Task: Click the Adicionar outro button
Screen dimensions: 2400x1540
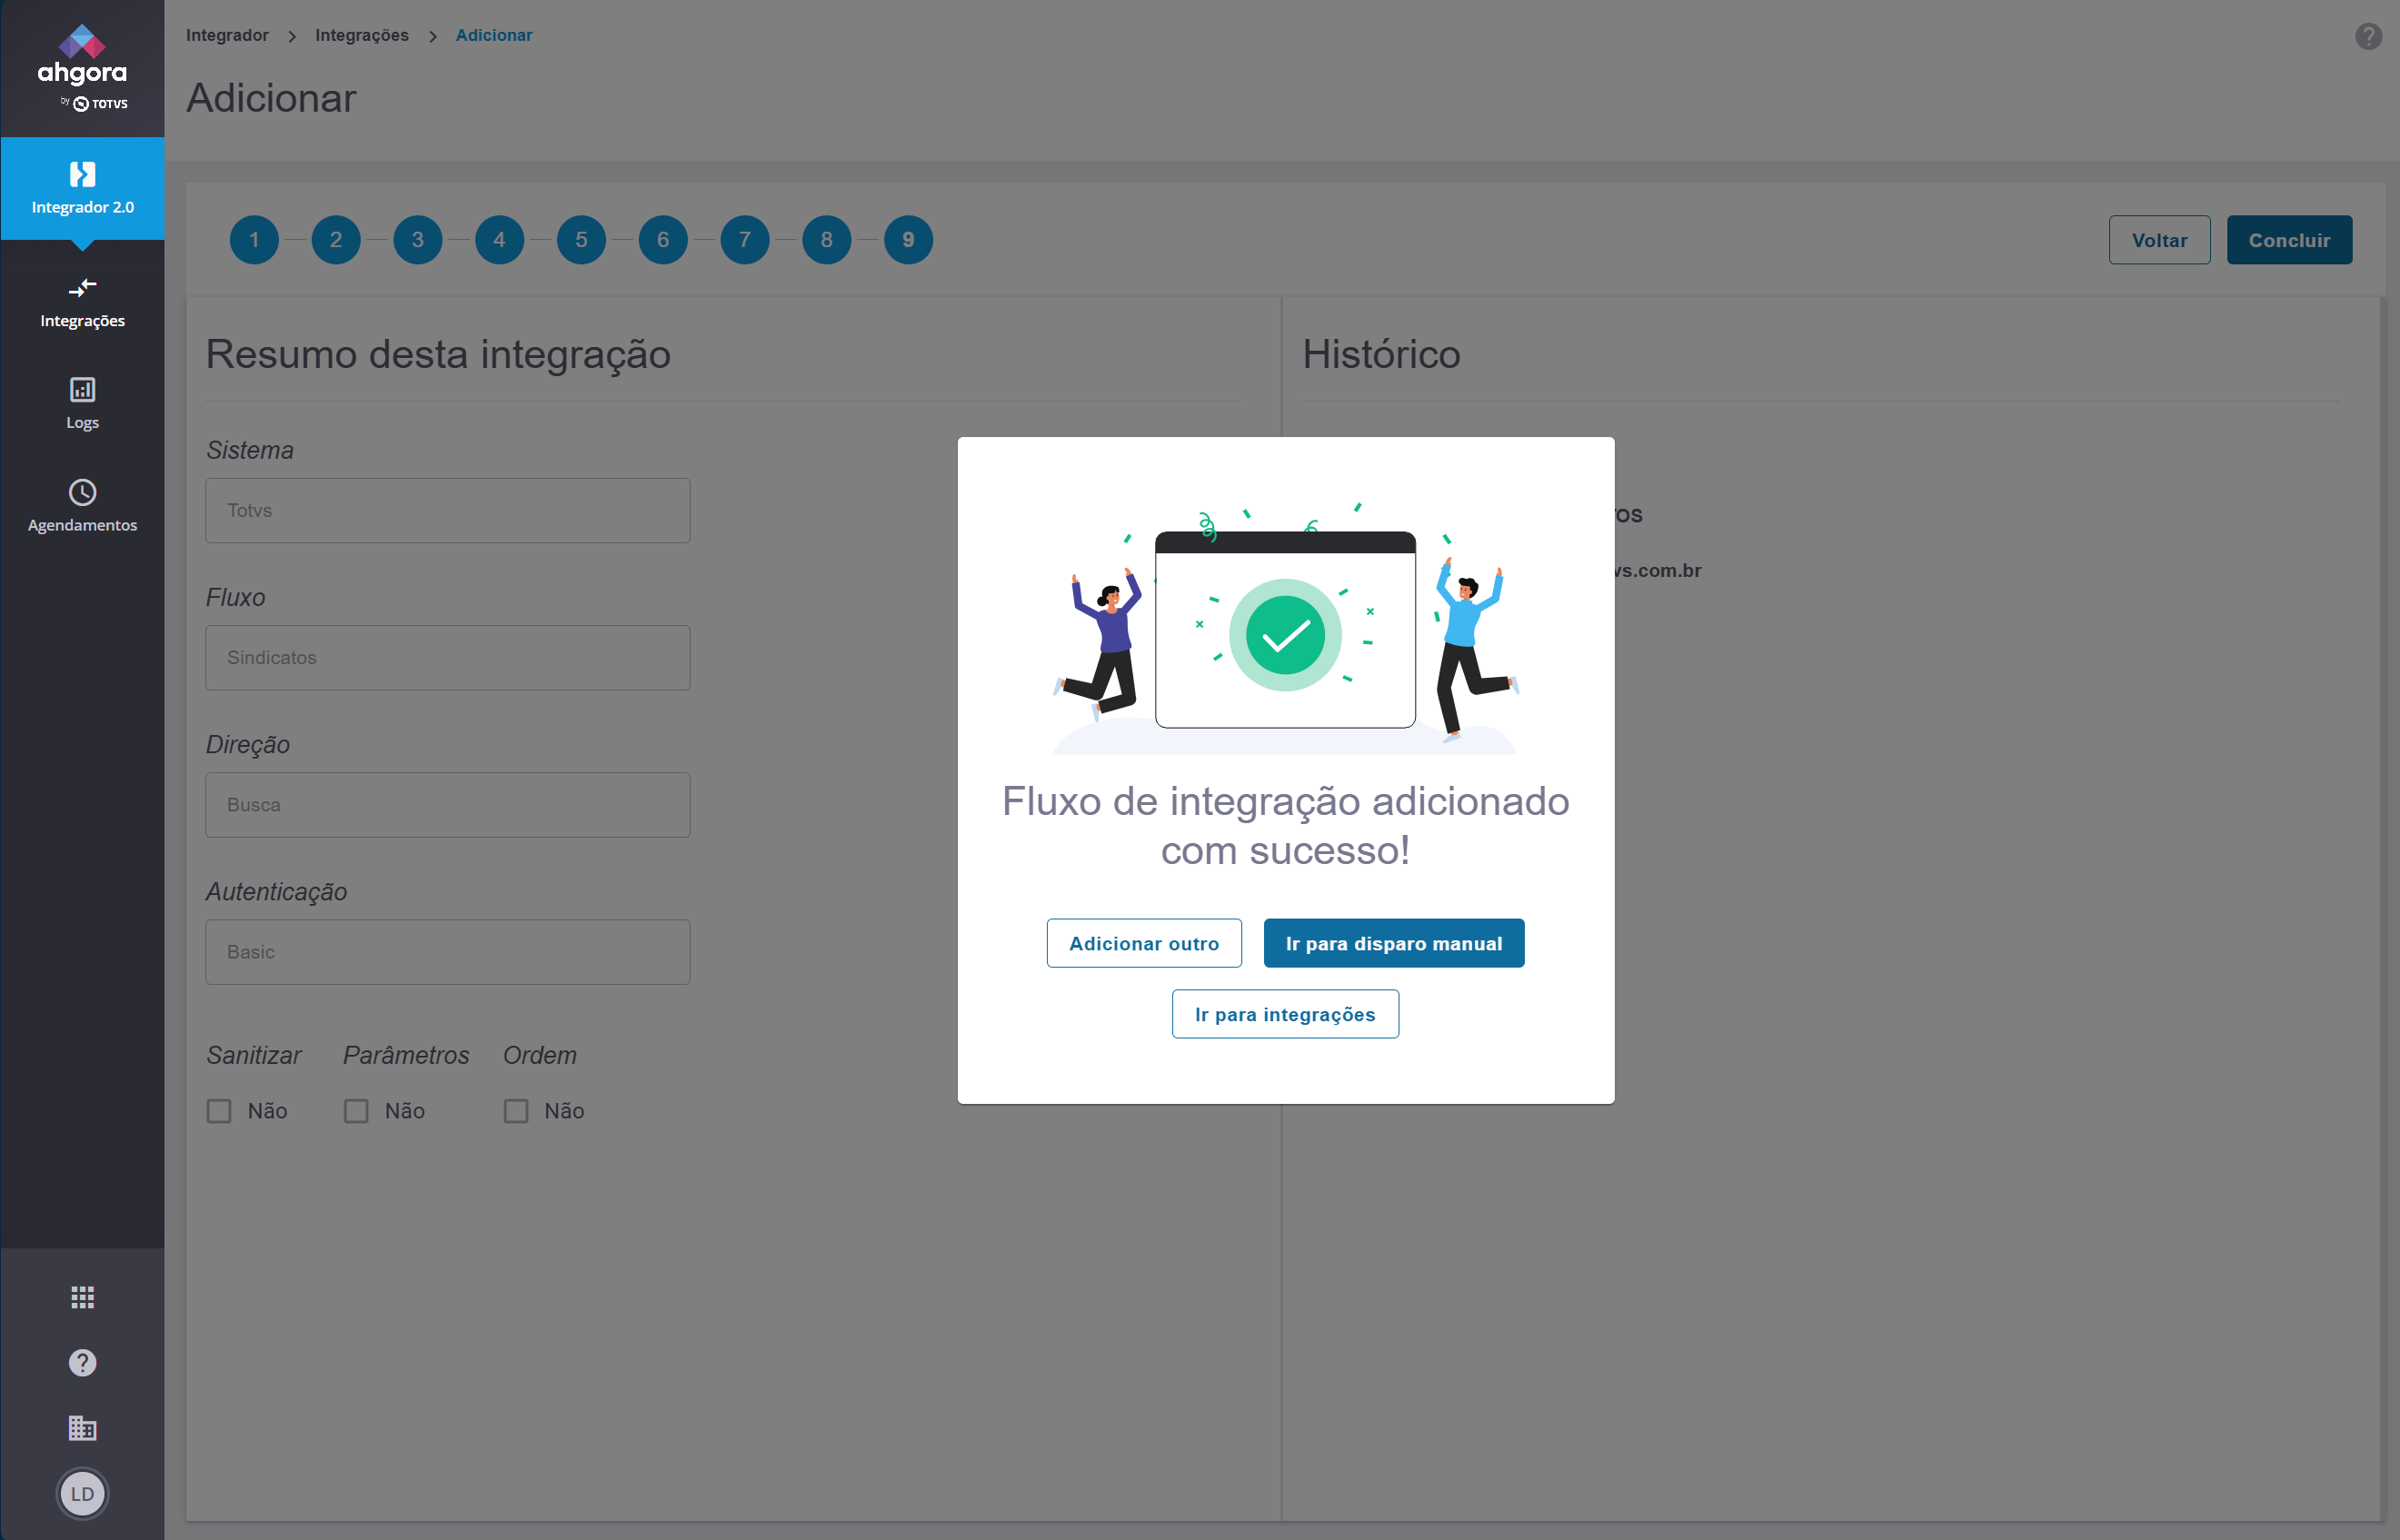Action: coord(1144,943)
